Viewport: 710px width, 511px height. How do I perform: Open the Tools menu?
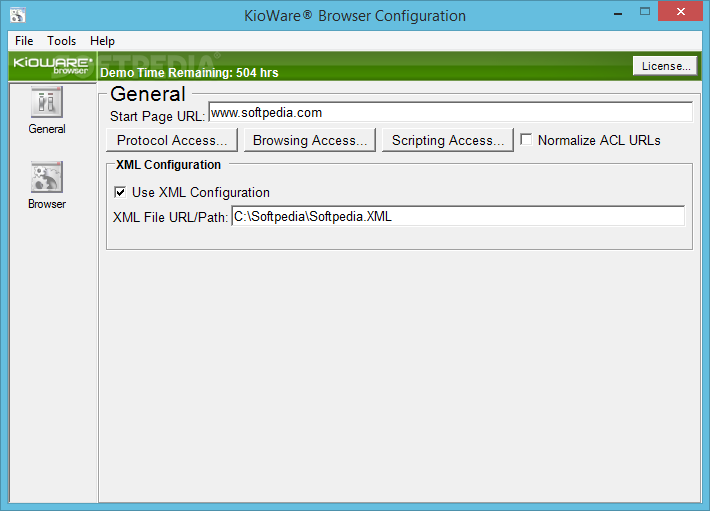(62, 41)
